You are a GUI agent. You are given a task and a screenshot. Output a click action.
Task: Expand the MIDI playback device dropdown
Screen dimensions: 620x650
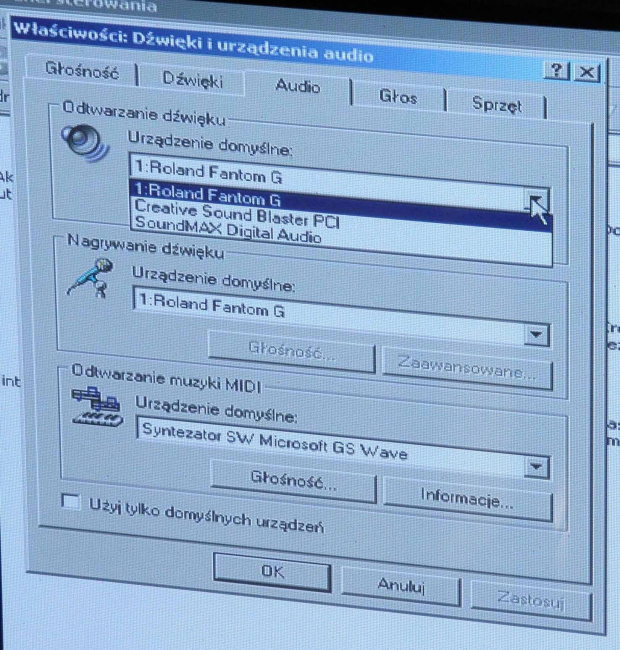tap(536, 467)
